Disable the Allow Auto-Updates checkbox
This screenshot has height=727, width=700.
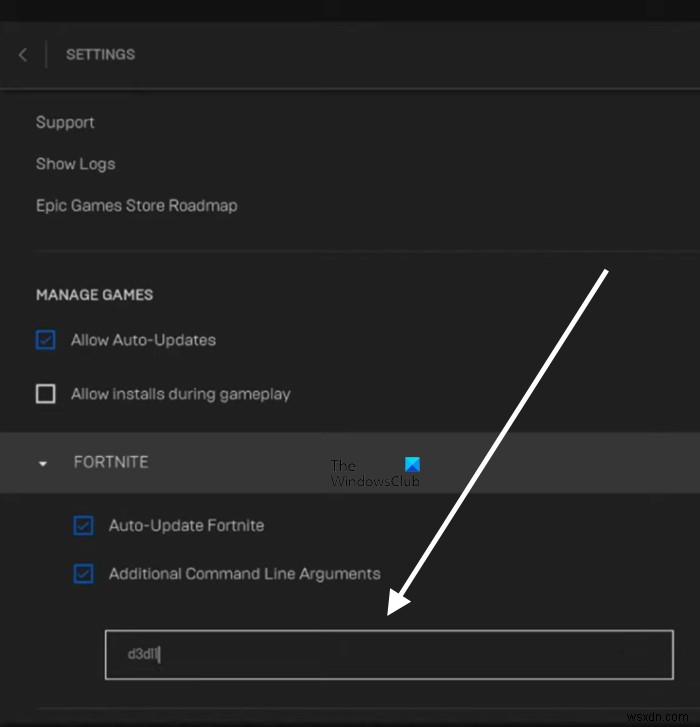(x=45, y=340)
